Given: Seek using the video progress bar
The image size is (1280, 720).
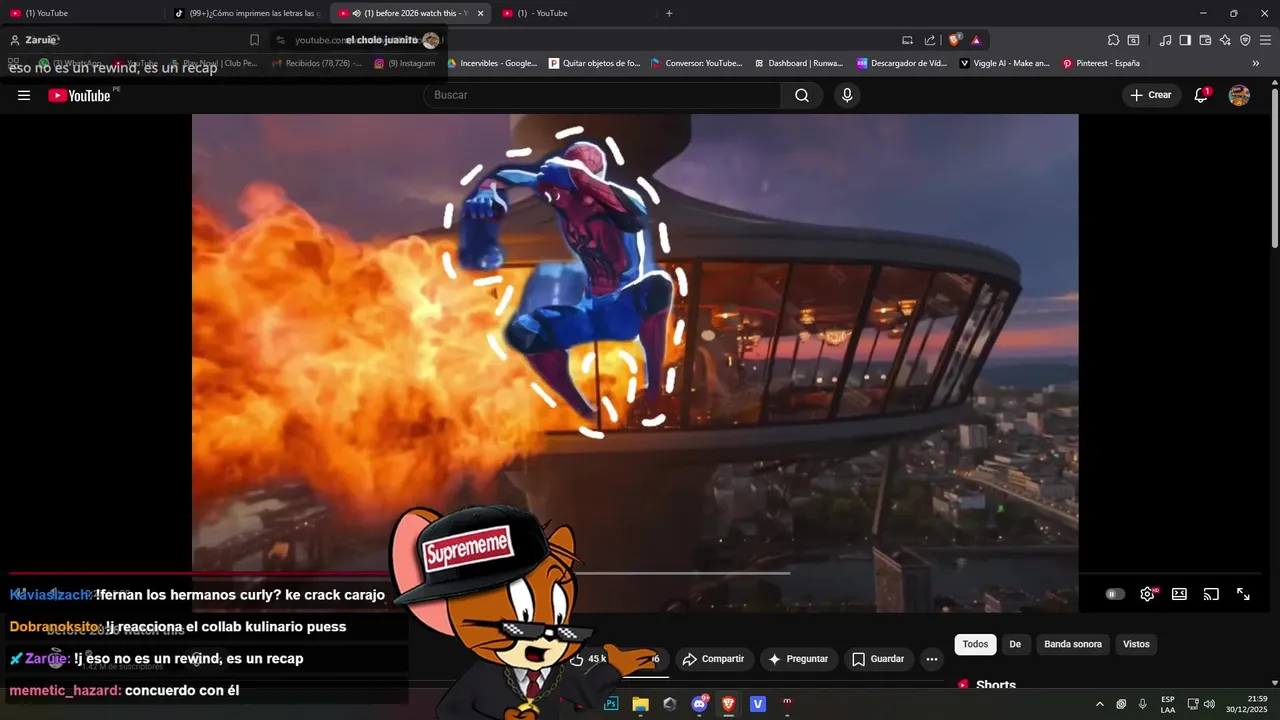Looking at the screenshot, I should click(635, 573).
